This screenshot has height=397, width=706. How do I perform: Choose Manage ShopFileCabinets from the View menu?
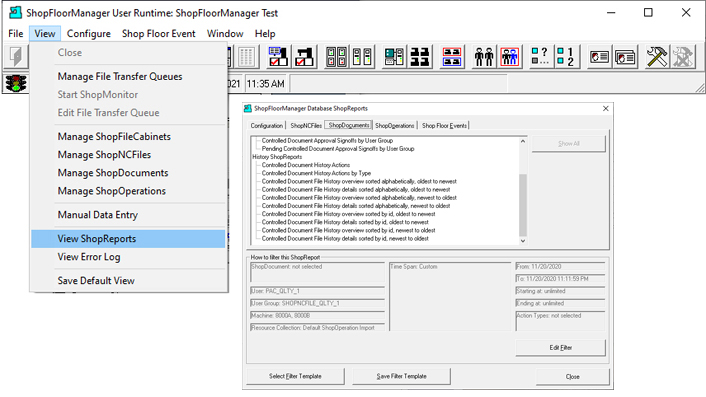point(128,136)
